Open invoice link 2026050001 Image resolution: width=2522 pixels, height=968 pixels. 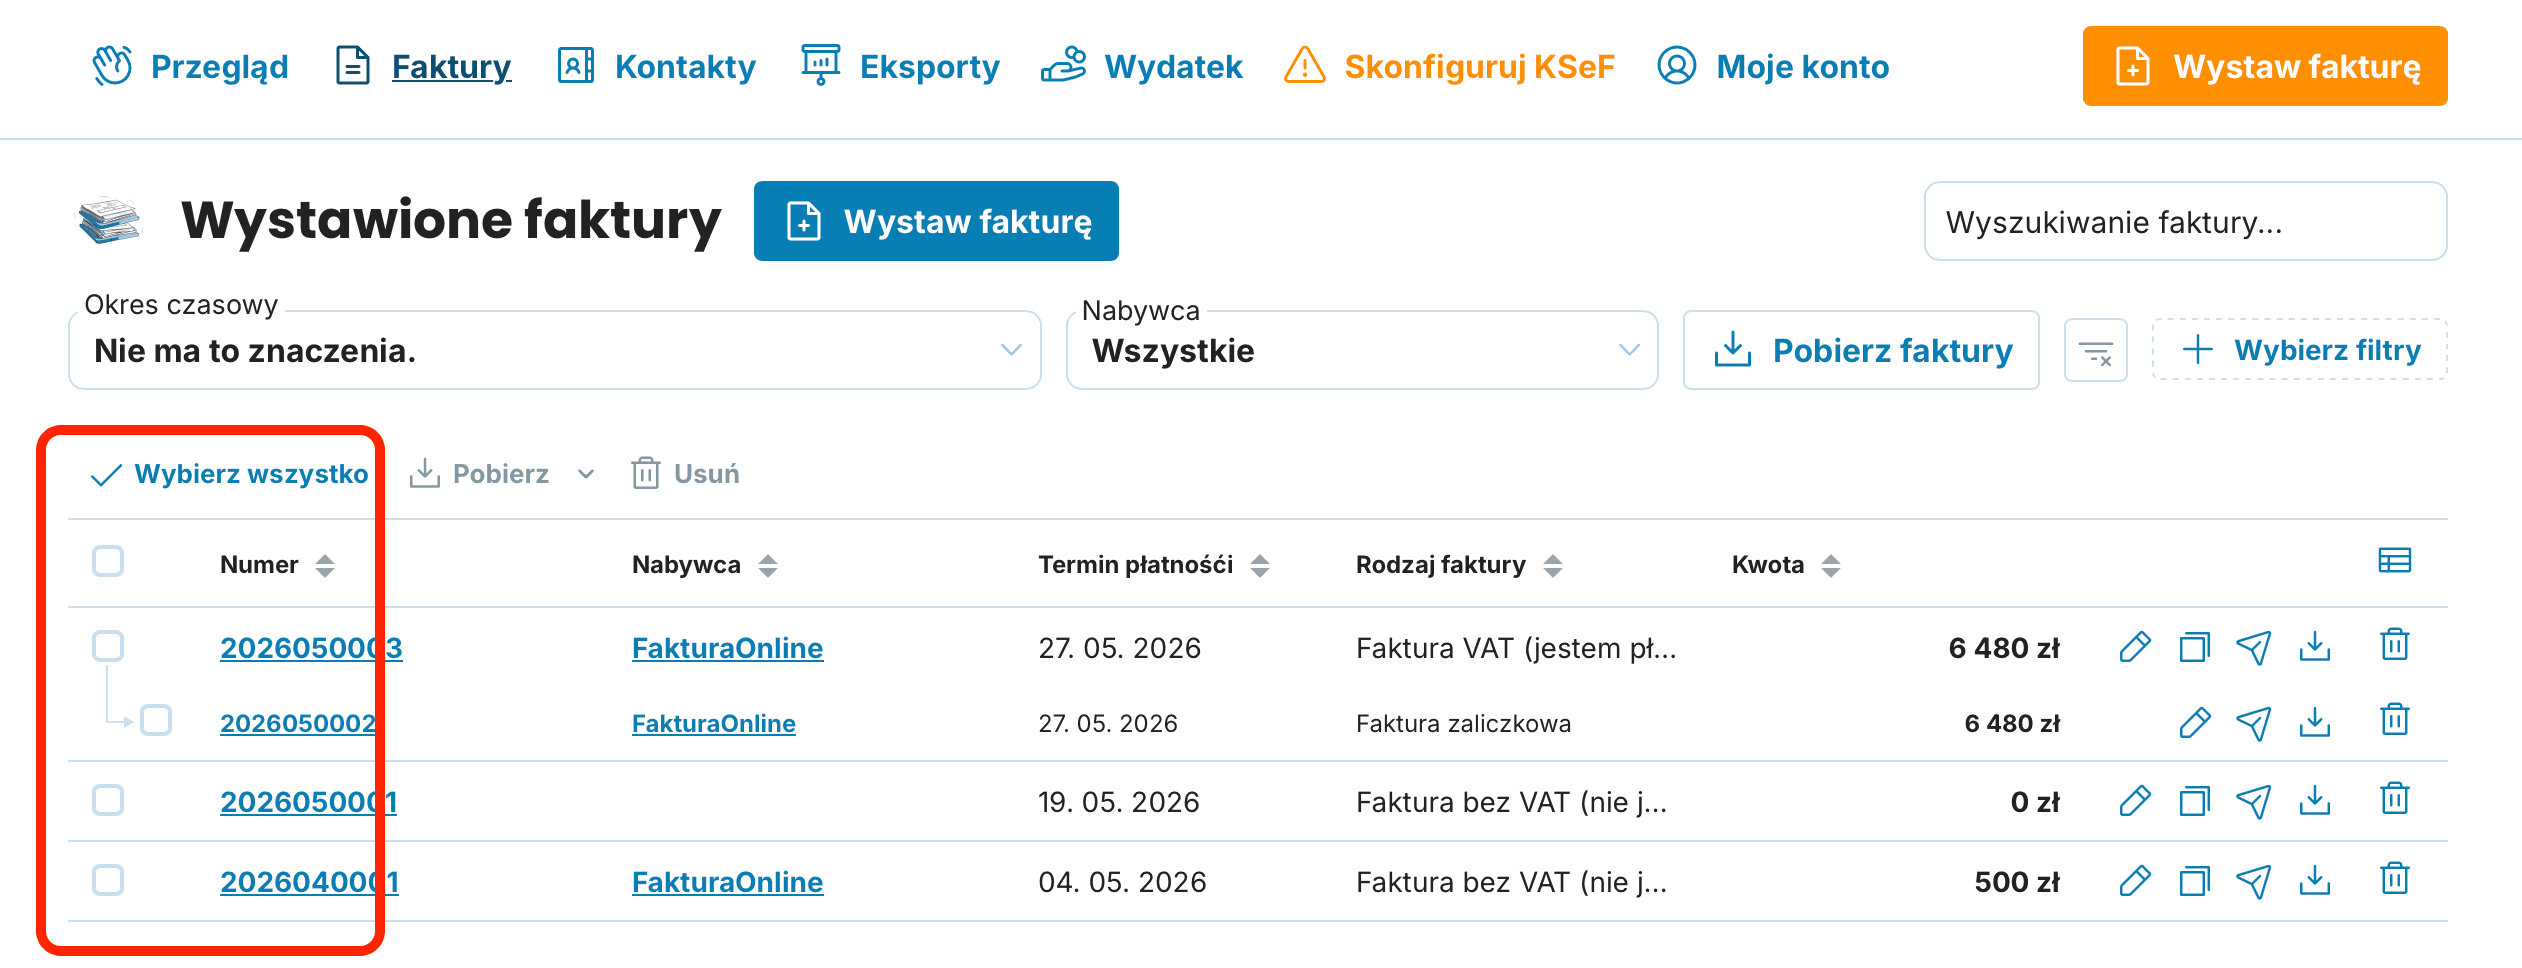coord(308,802)
